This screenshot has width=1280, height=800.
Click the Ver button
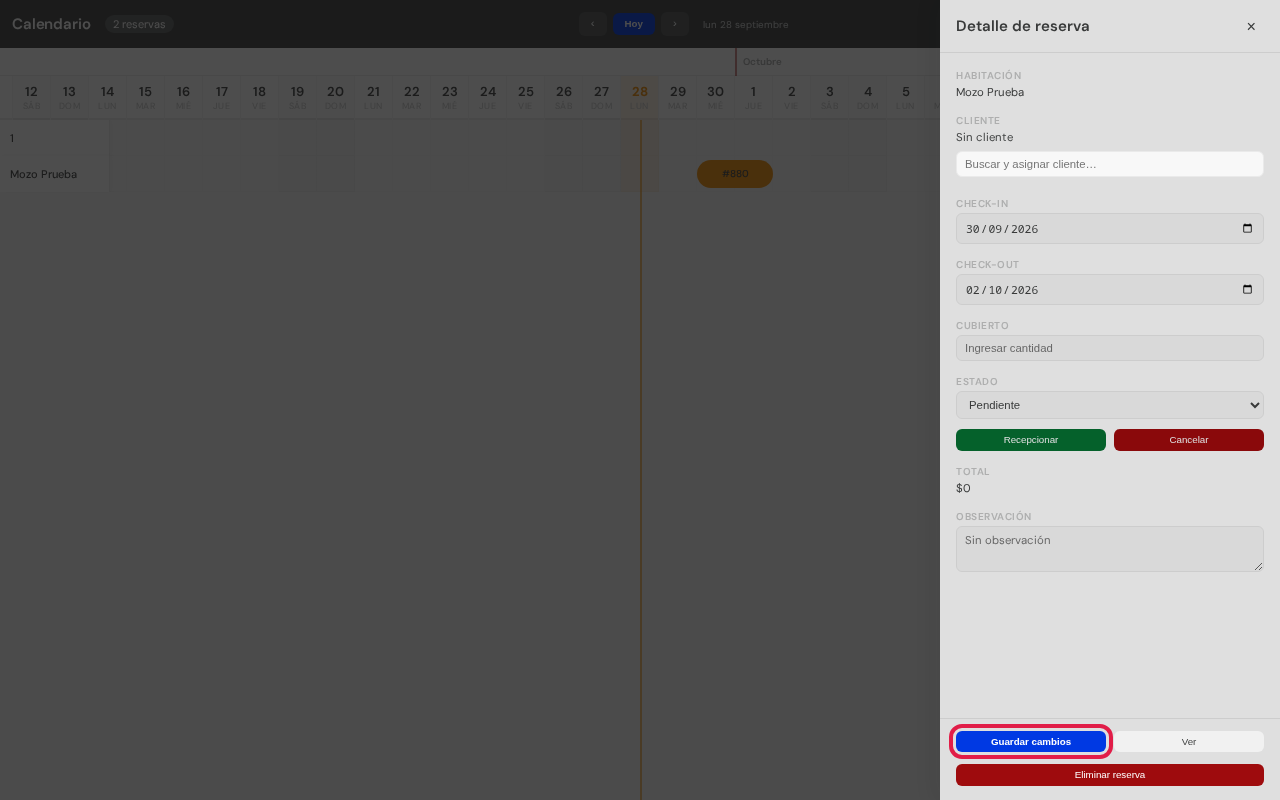tap(1189, 742)
